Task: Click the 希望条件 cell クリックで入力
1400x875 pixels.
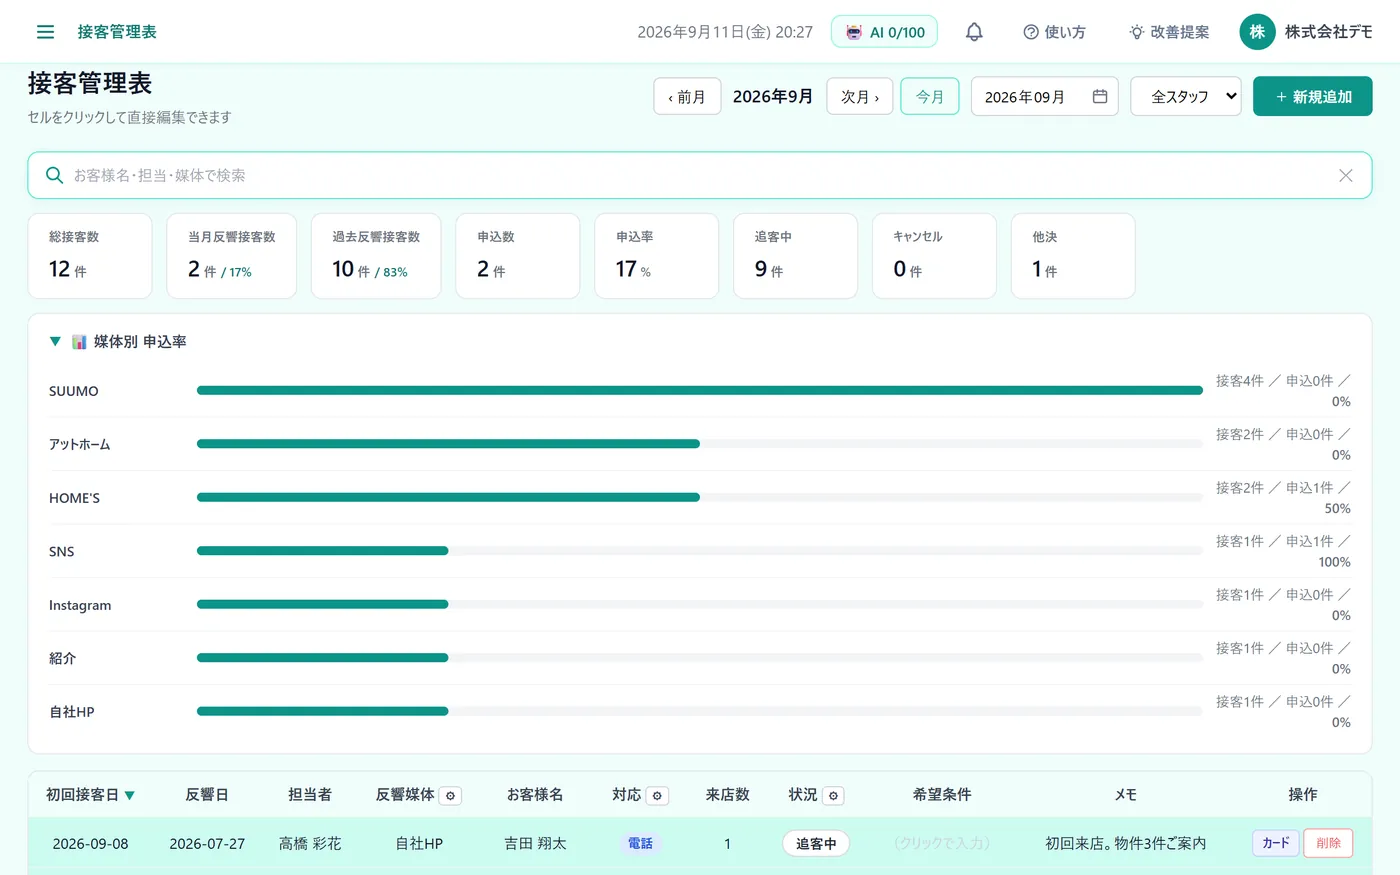Action: (x=942, y=843)
